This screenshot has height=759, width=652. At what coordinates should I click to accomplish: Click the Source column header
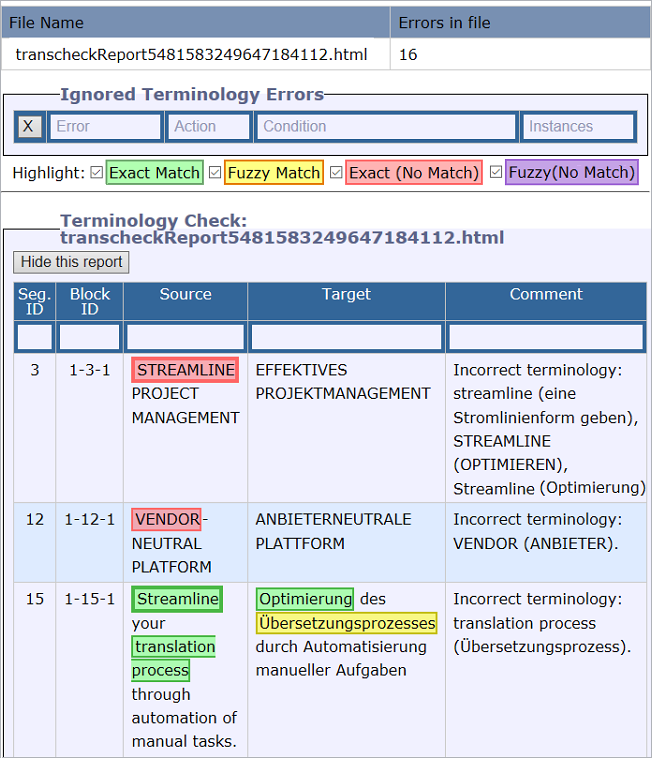[185, 302]
